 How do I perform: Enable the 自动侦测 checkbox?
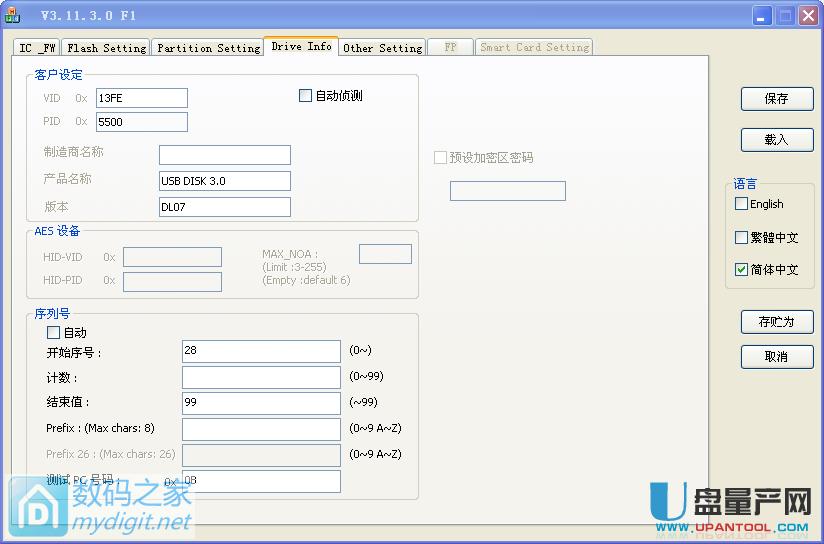click(x=306, y=96)
